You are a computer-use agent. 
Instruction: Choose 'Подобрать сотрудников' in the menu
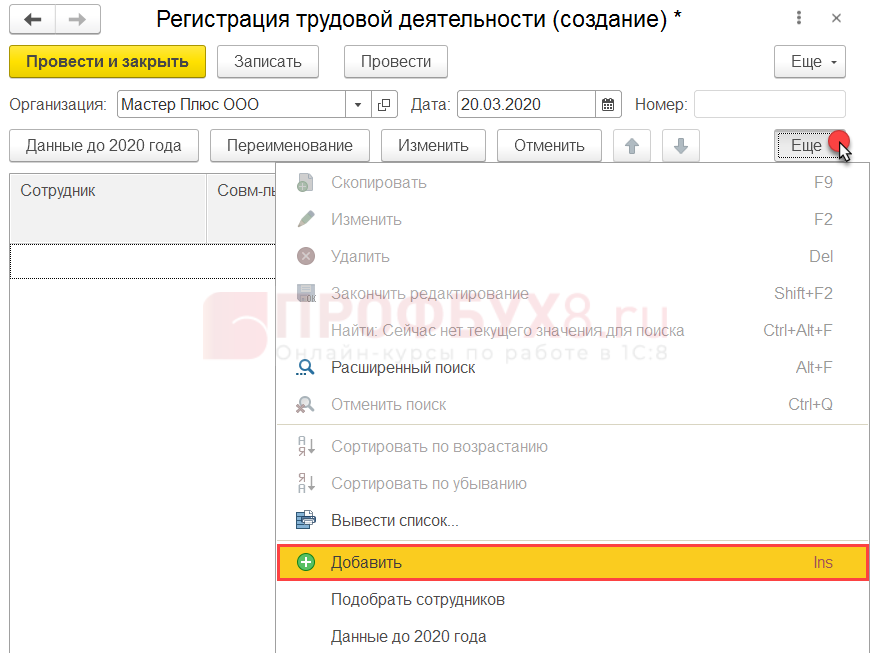573,600
